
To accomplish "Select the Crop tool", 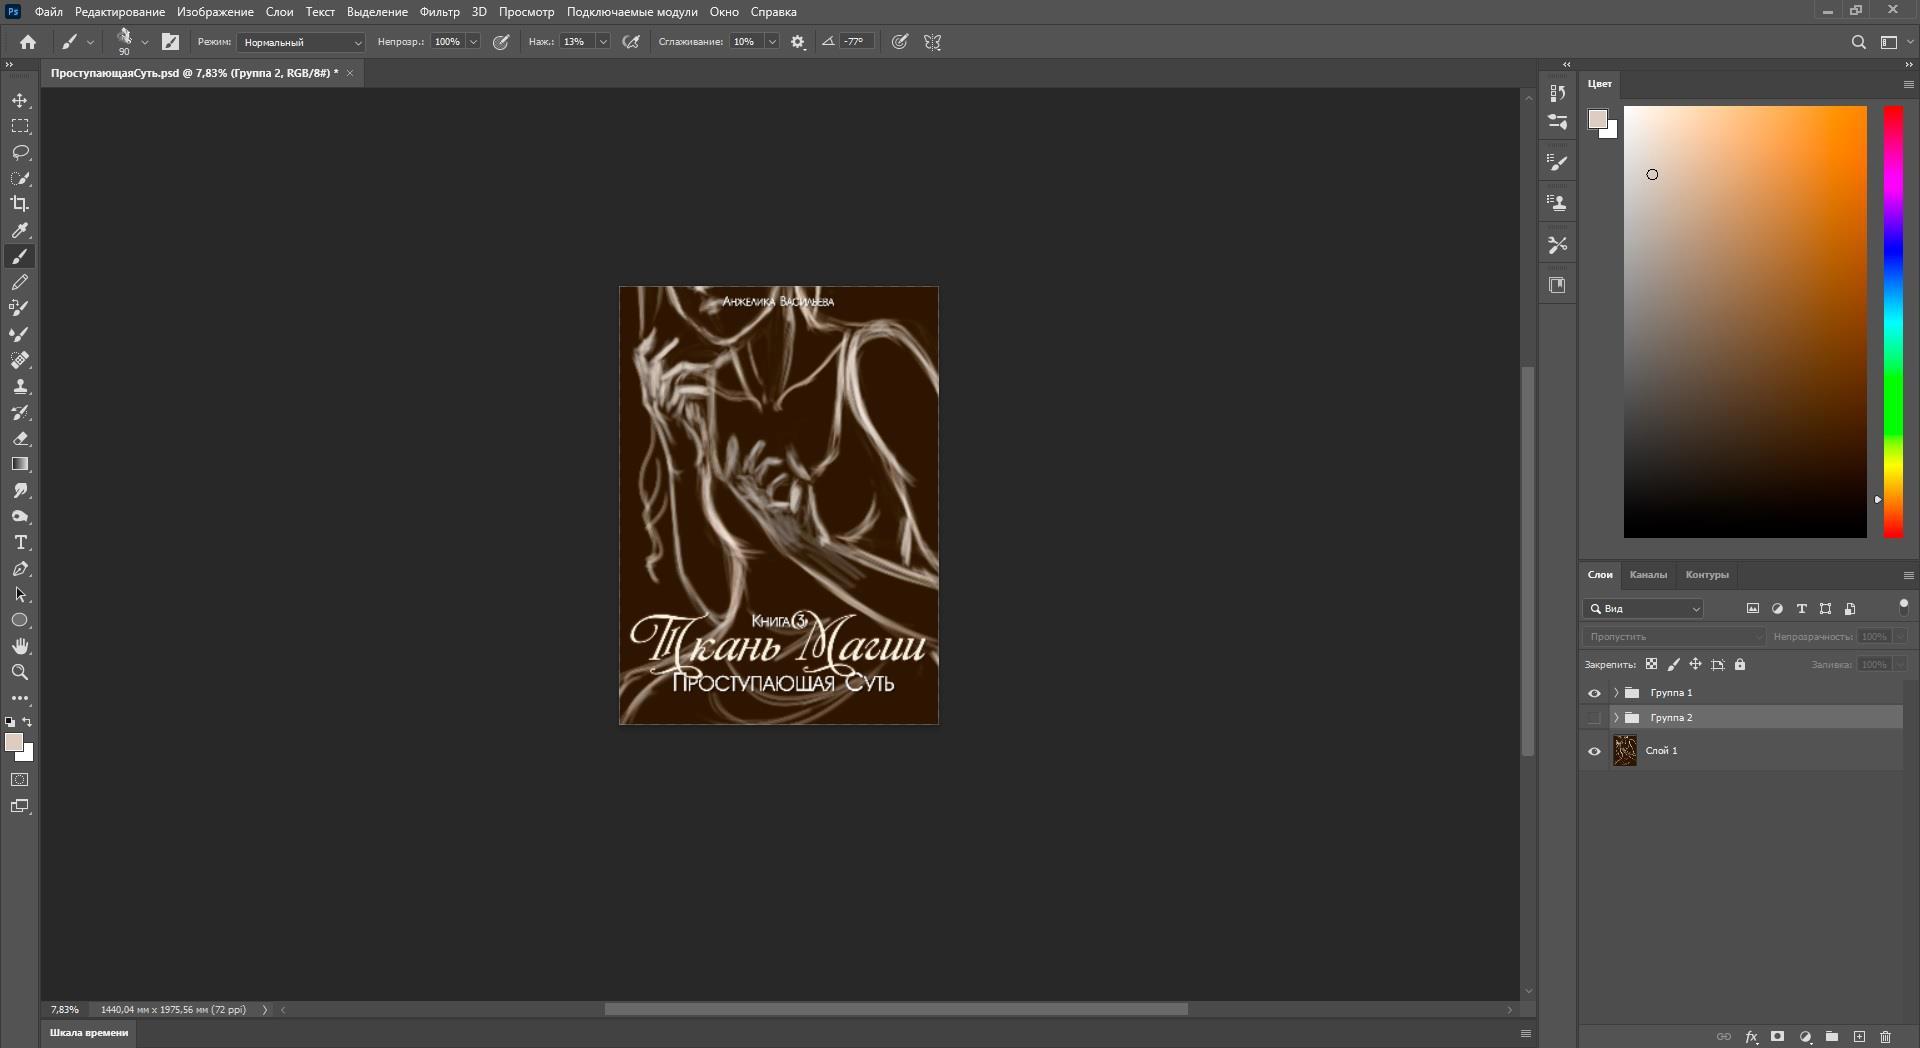I will tap(20, 204).
